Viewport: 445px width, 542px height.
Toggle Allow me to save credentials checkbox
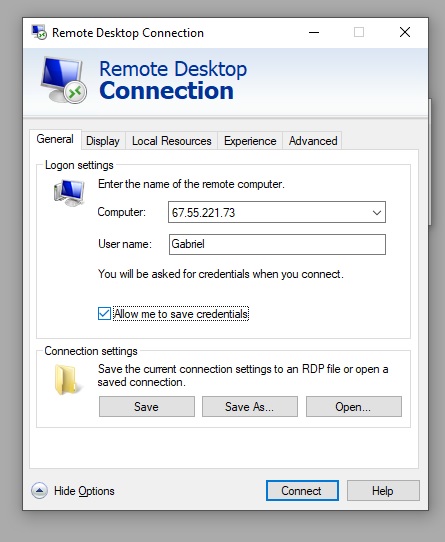[104, 314]
